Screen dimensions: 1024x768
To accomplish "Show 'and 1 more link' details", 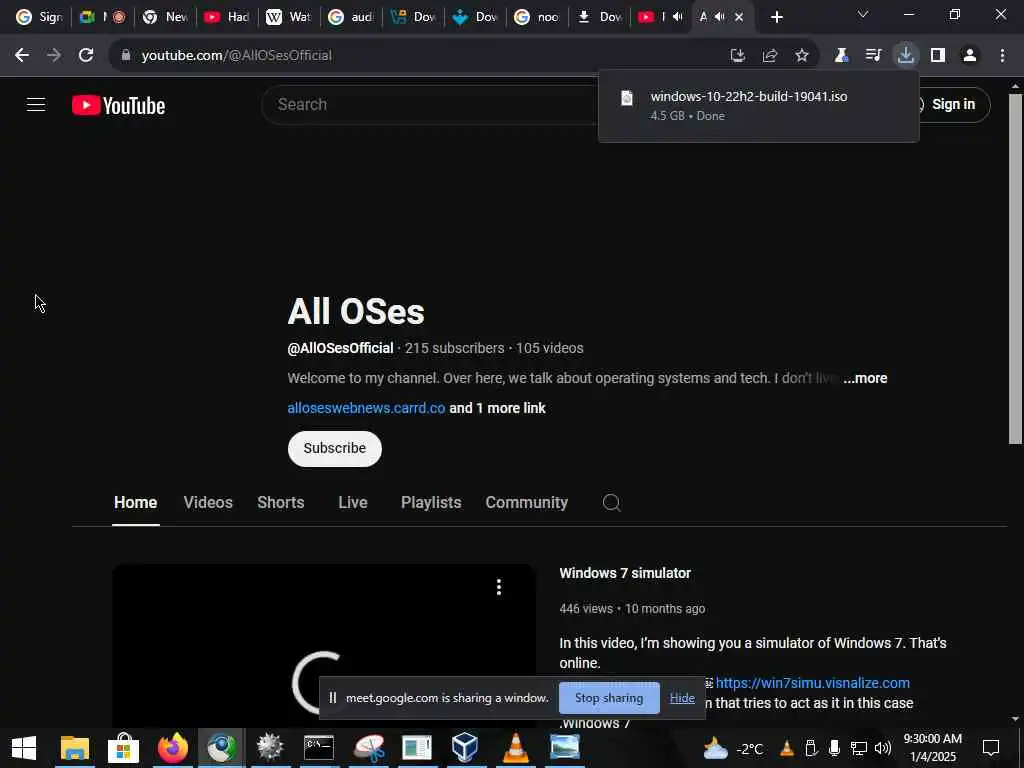I will (498, 408).
